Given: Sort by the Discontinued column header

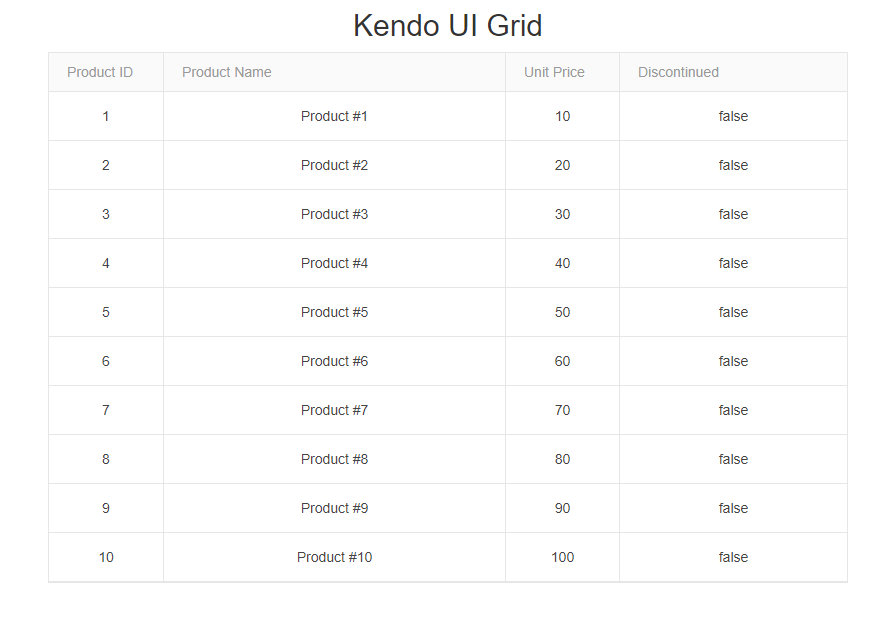Looking at the screenshot, I should (678, 72).
